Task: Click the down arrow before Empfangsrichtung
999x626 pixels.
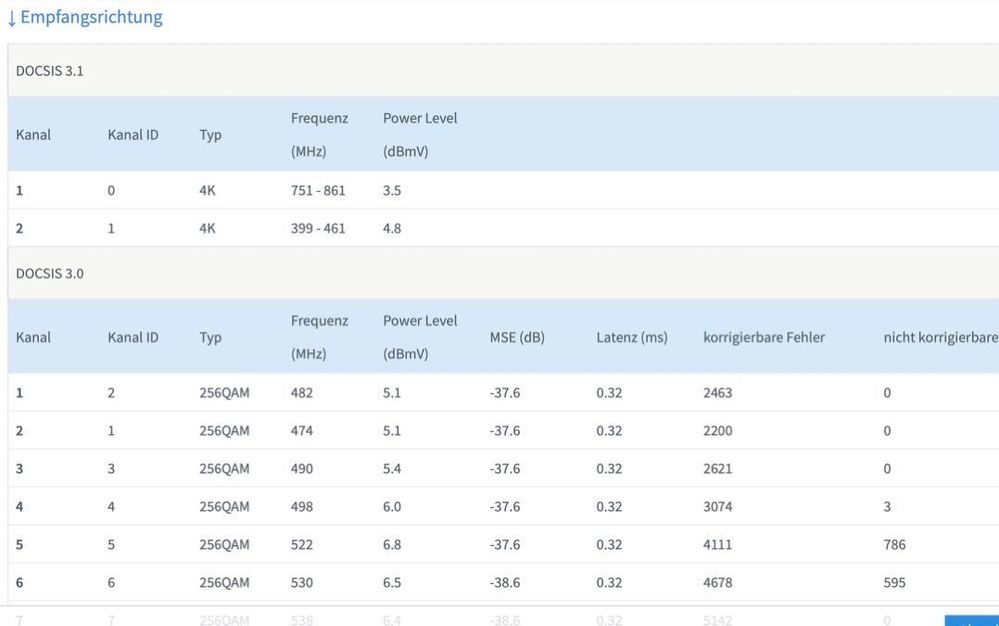Action: [x=11, y=18]
